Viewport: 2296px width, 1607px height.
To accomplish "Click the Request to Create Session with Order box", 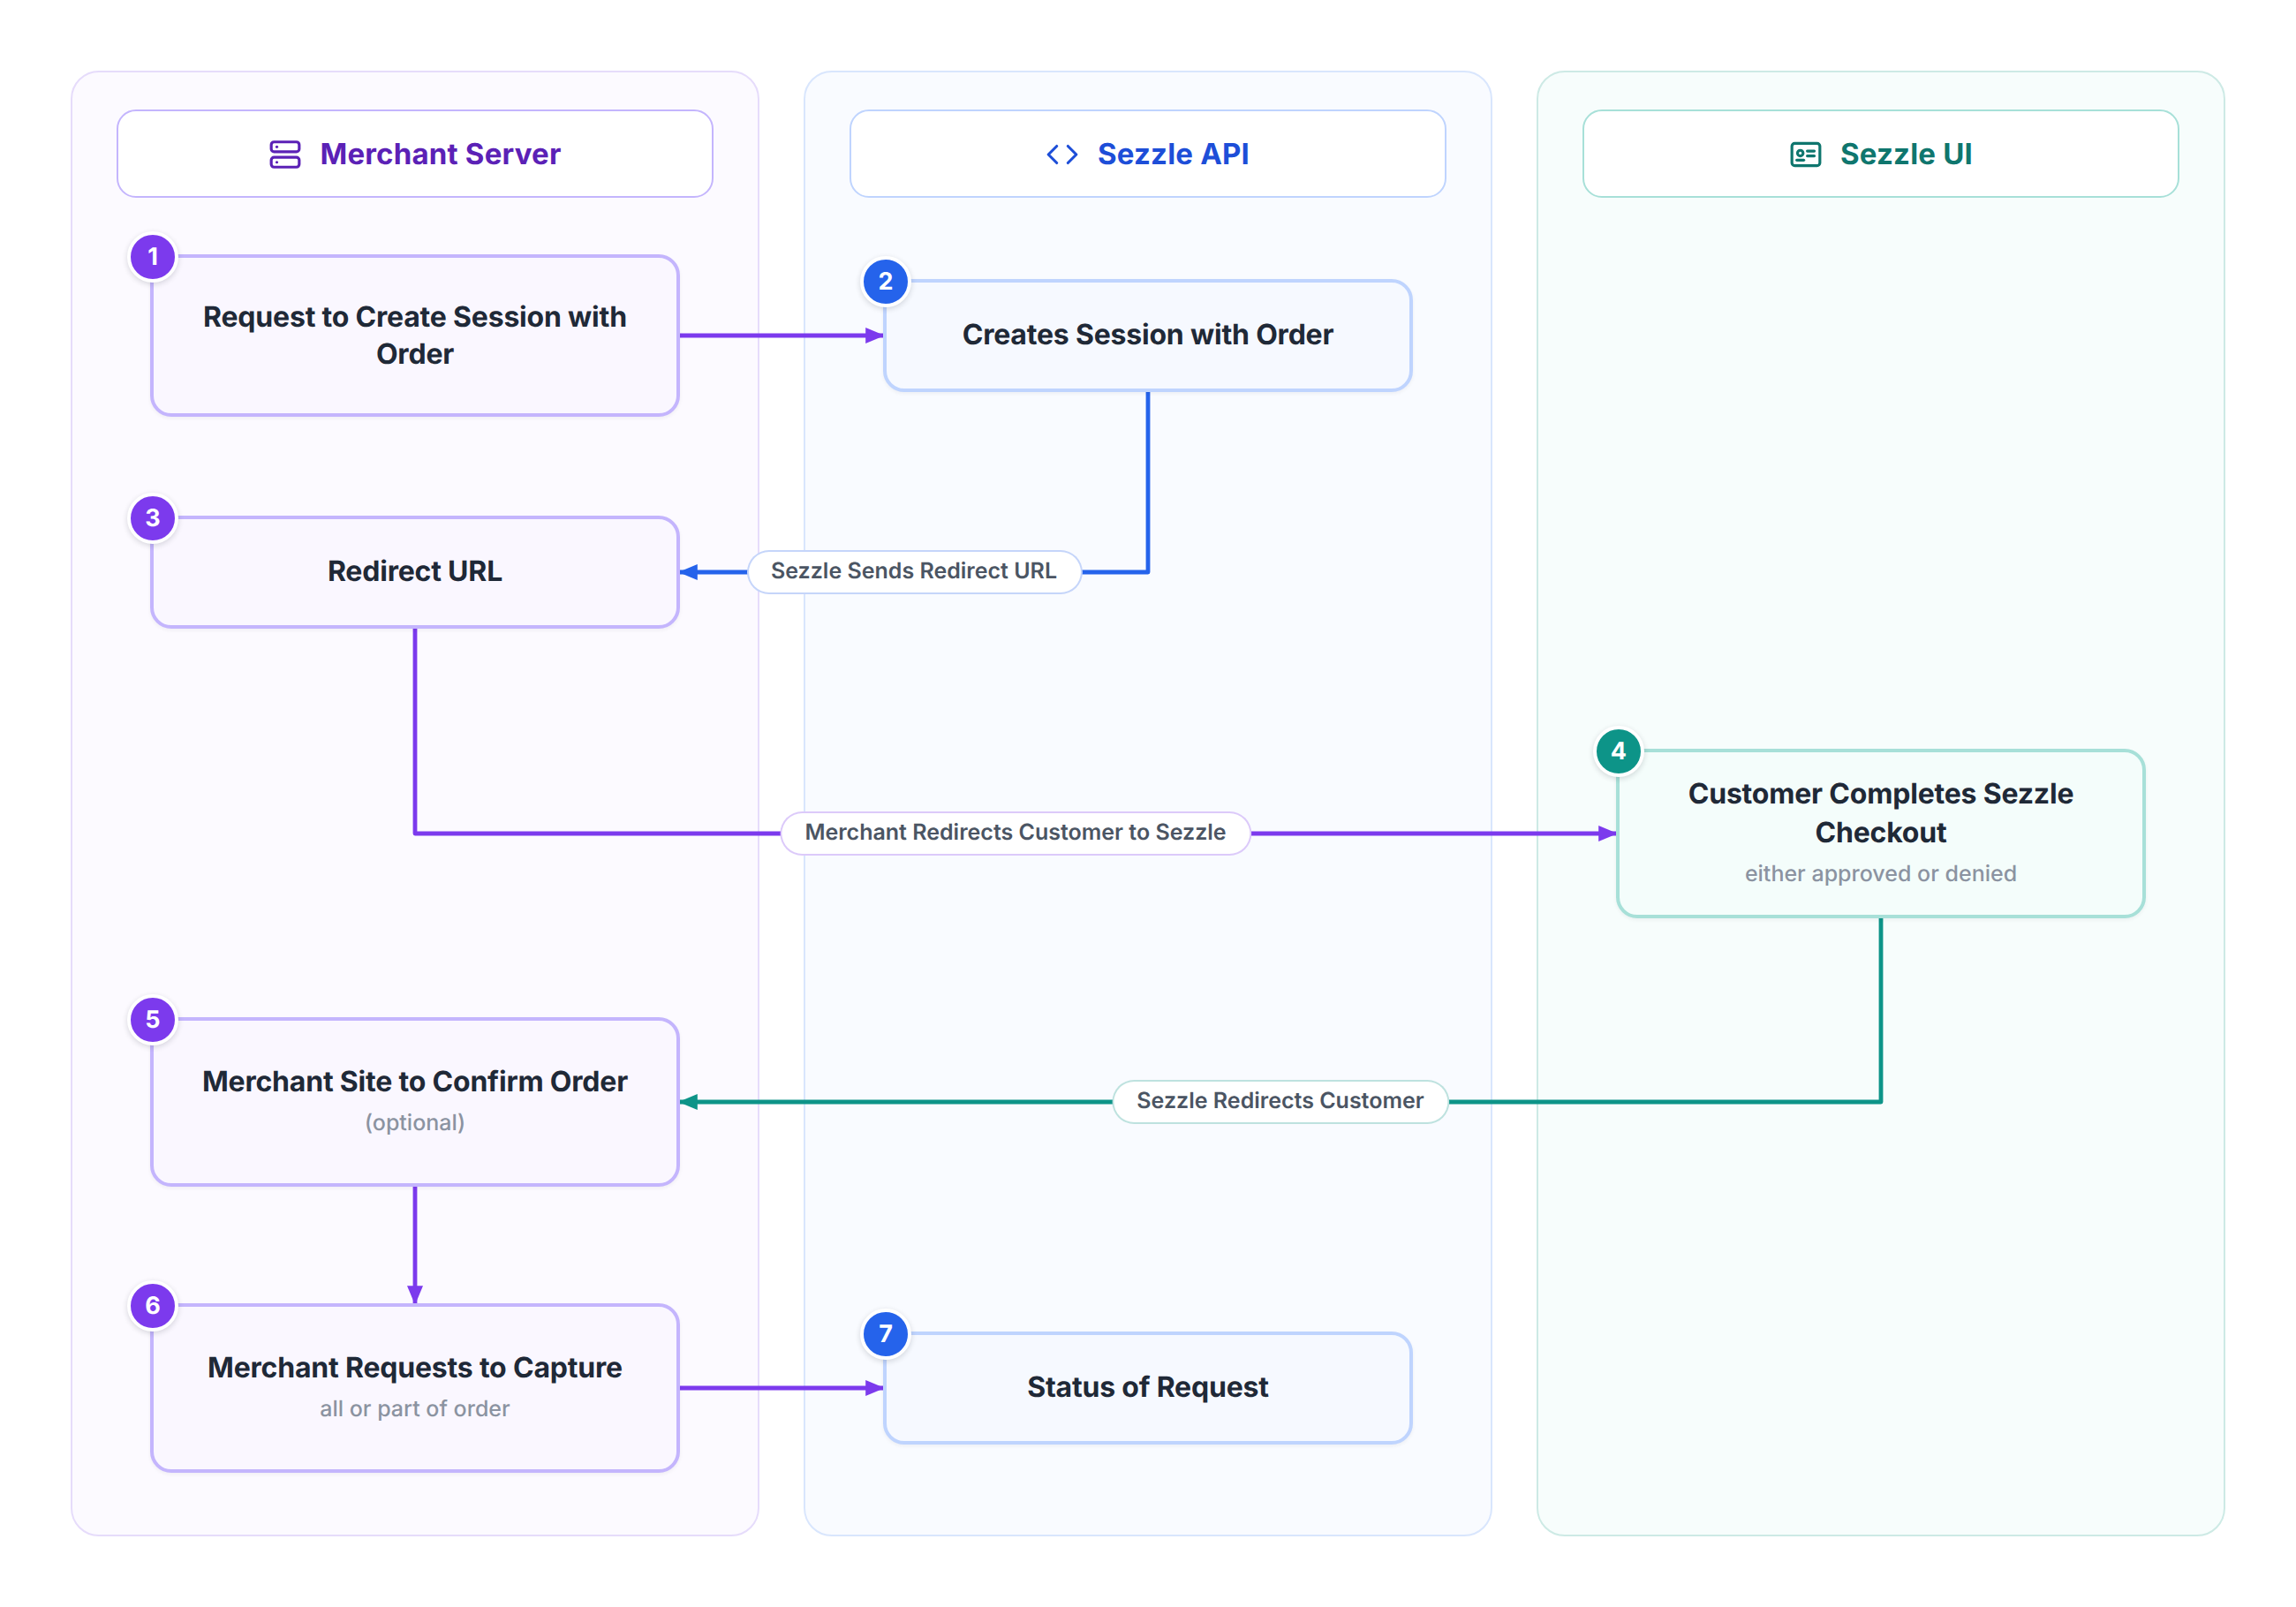I will pyautogui.click(x=415, y=335).
